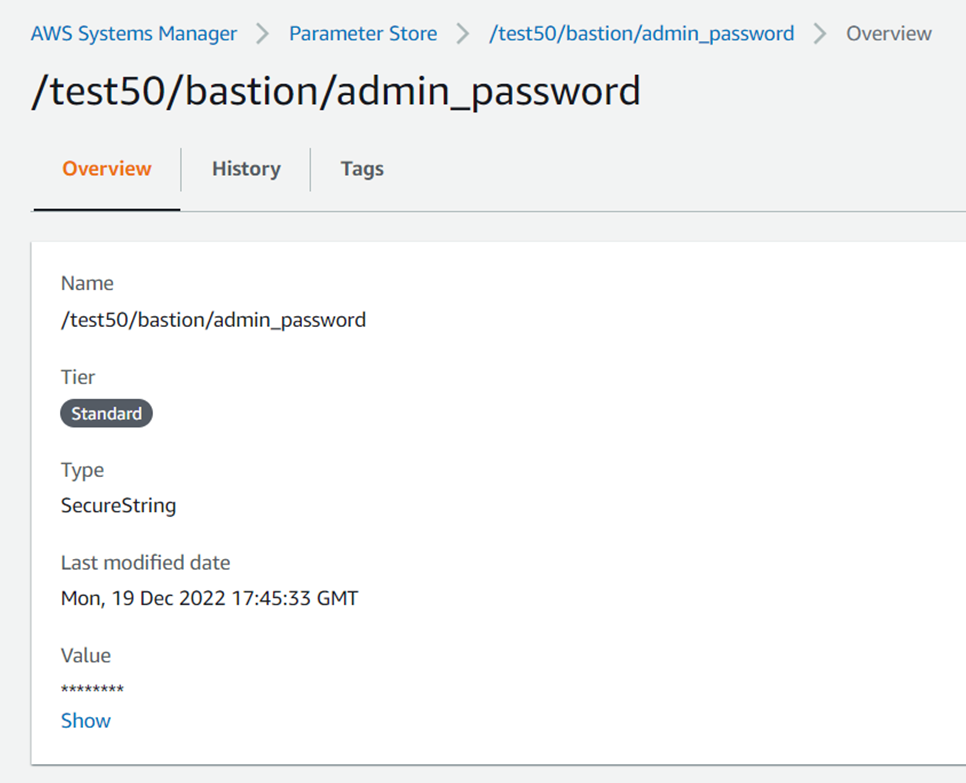
Task: Click the Overview breadcrumb item
Action: [x=888, y=34]
